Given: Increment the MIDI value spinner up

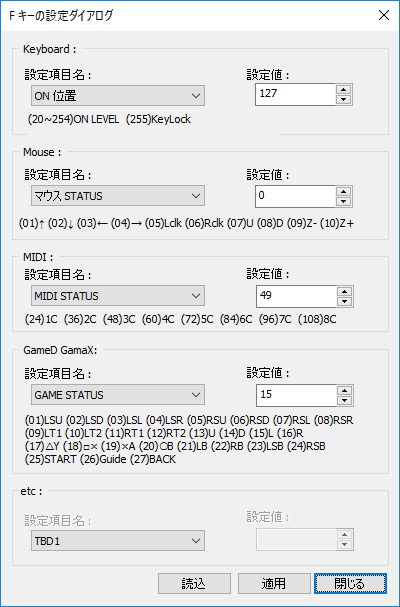Looking at the screenshot, I should pos(344,291).
